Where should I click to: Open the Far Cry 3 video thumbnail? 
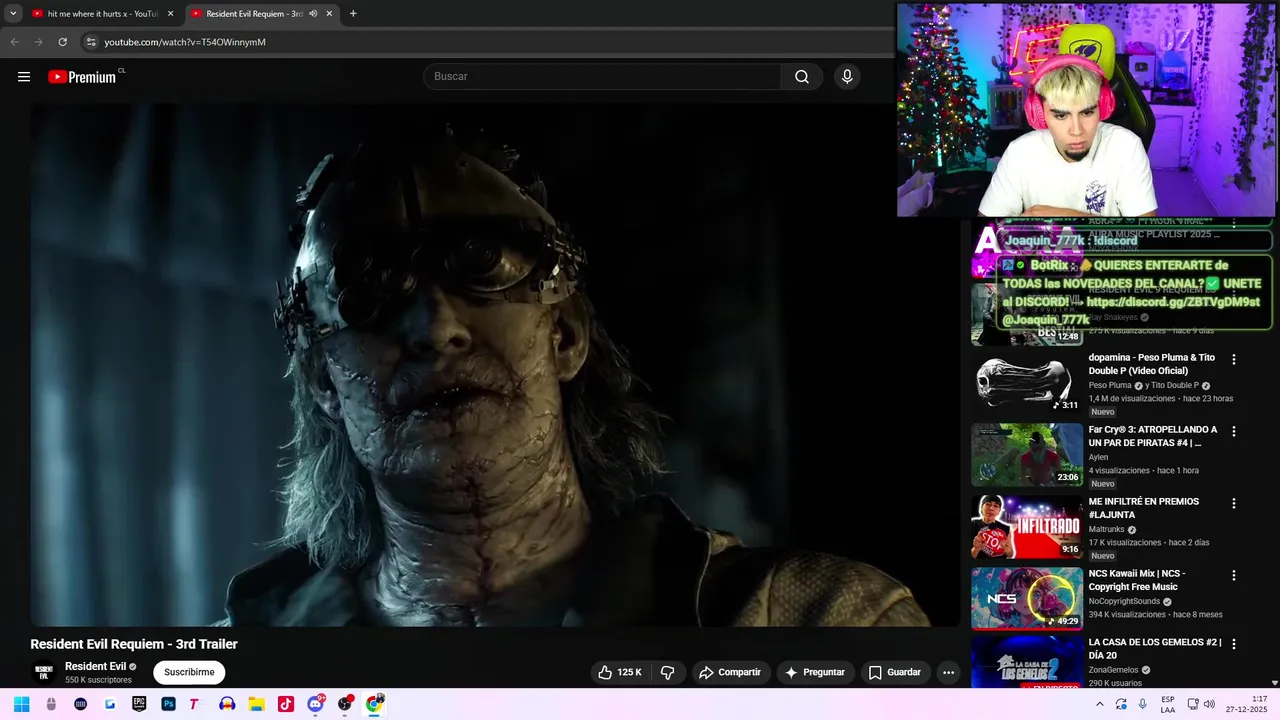pyautogui.click(x=1027, y=454)
